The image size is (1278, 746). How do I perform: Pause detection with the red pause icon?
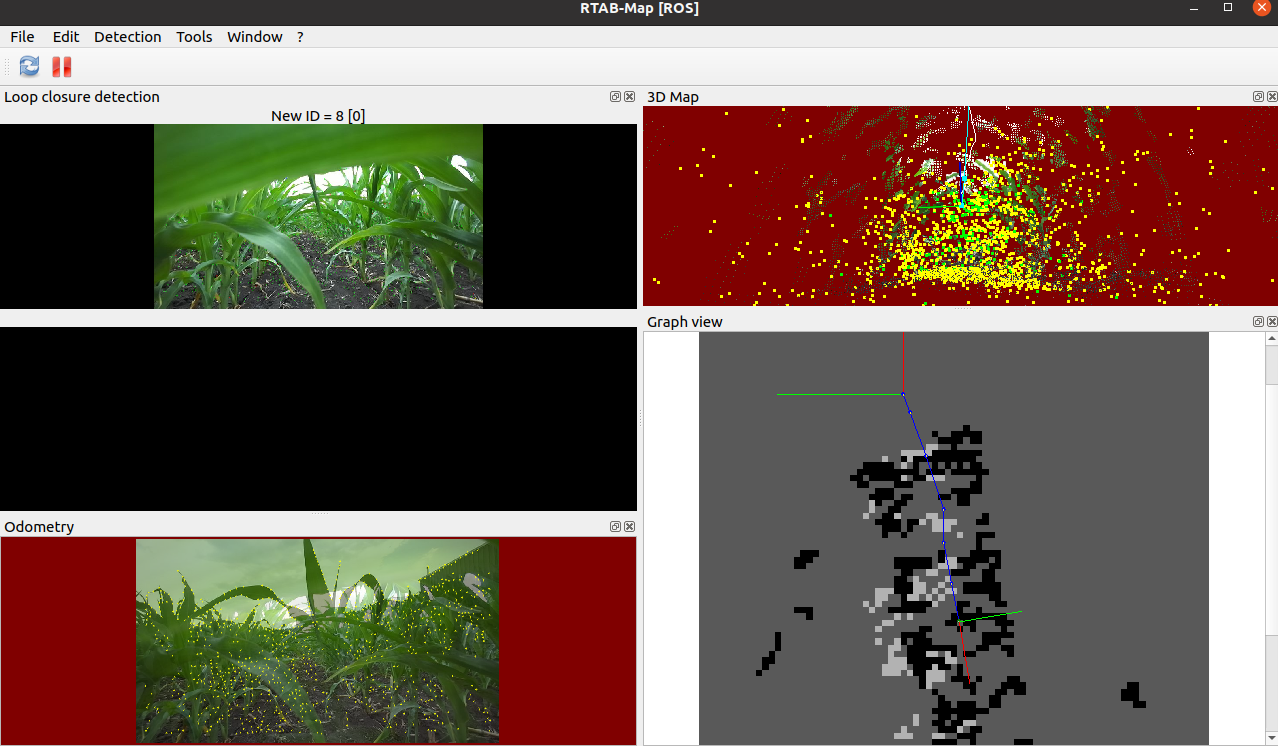click(62, 67)
